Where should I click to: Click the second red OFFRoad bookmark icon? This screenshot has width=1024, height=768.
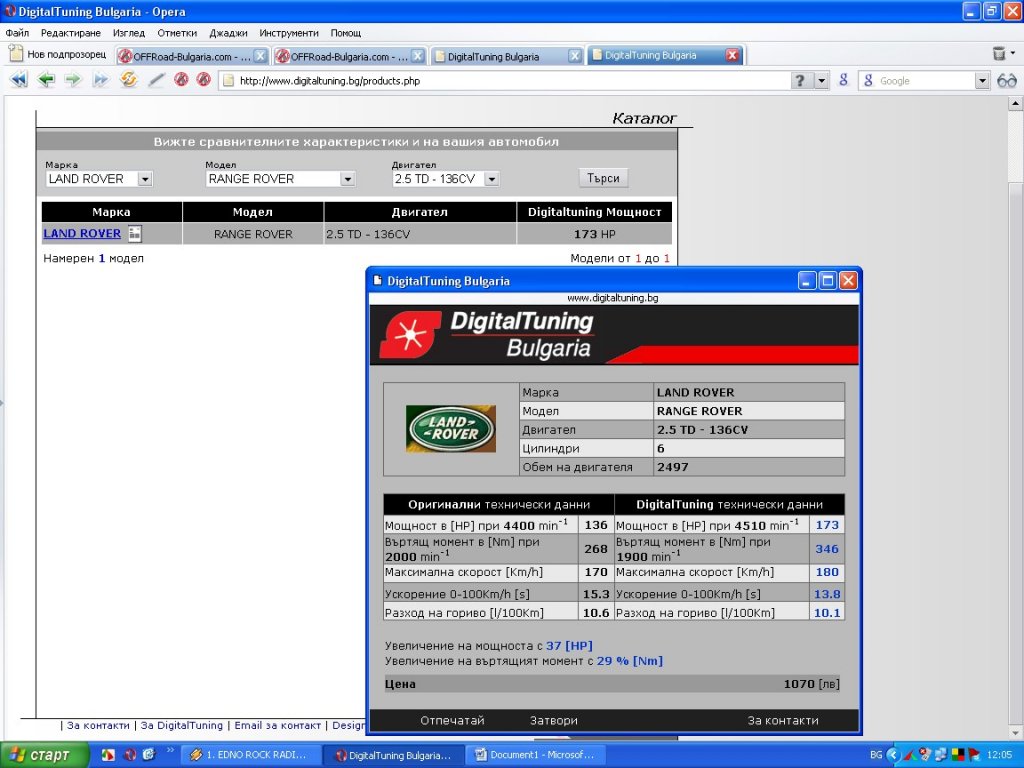pos(204,80)
